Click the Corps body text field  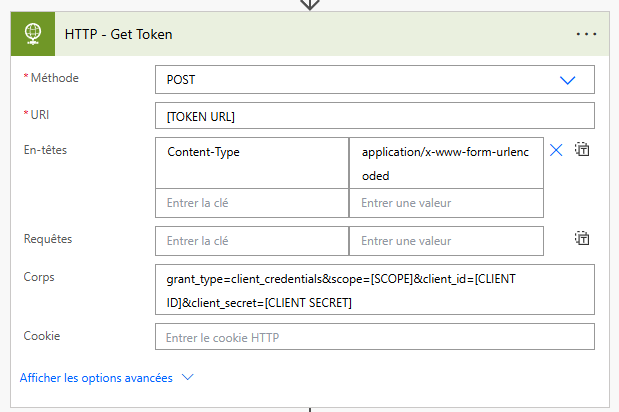pyautogui.click(x=374, y=290)
